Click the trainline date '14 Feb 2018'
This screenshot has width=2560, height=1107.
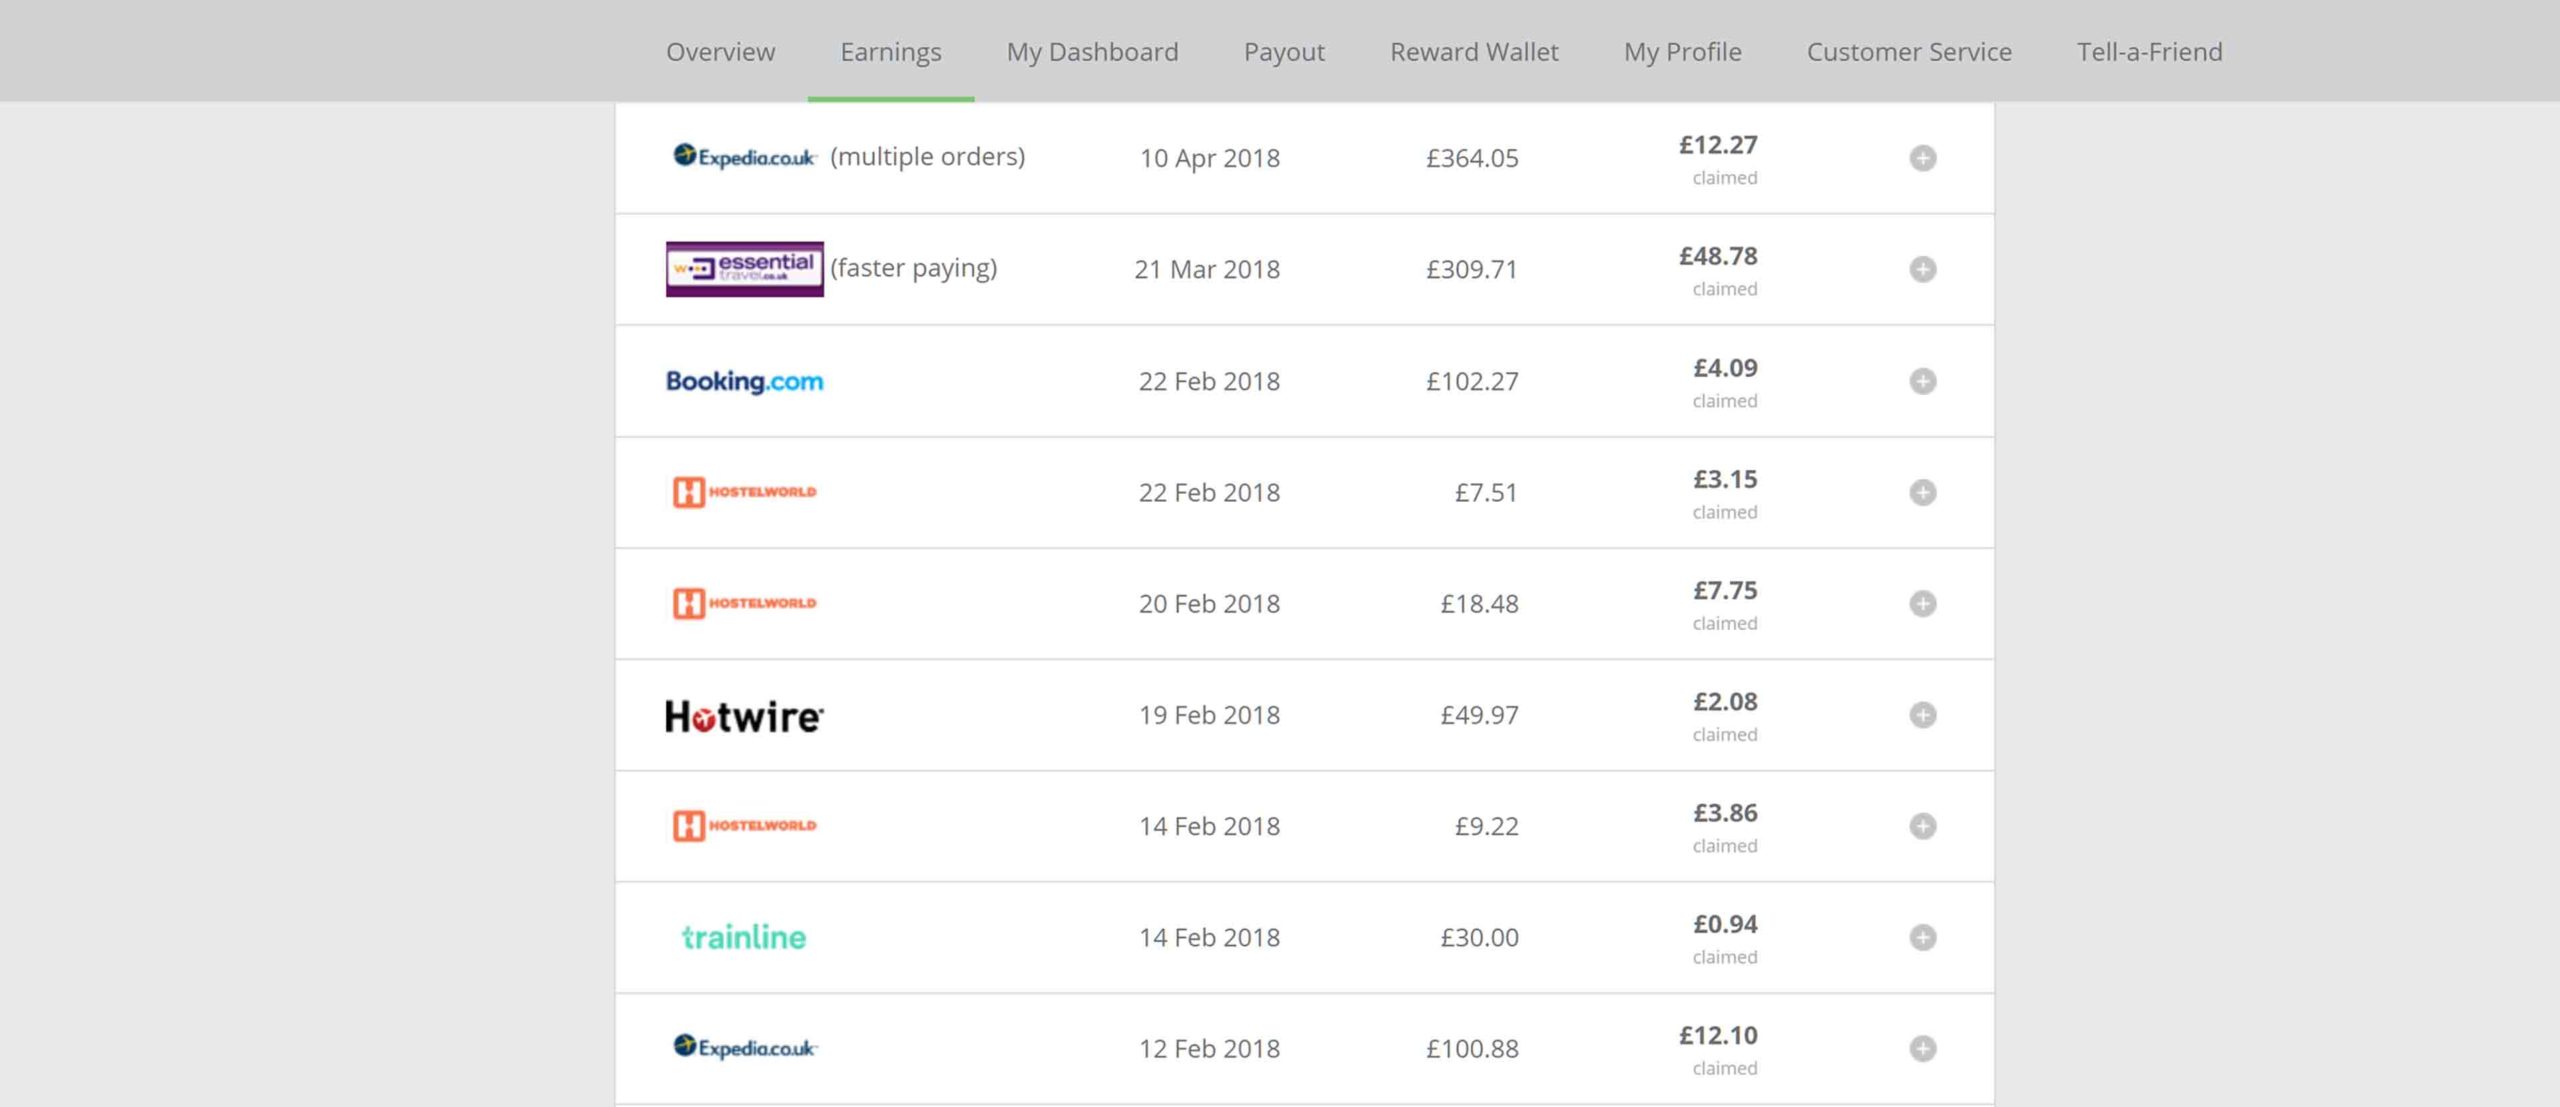point(1209,937)
